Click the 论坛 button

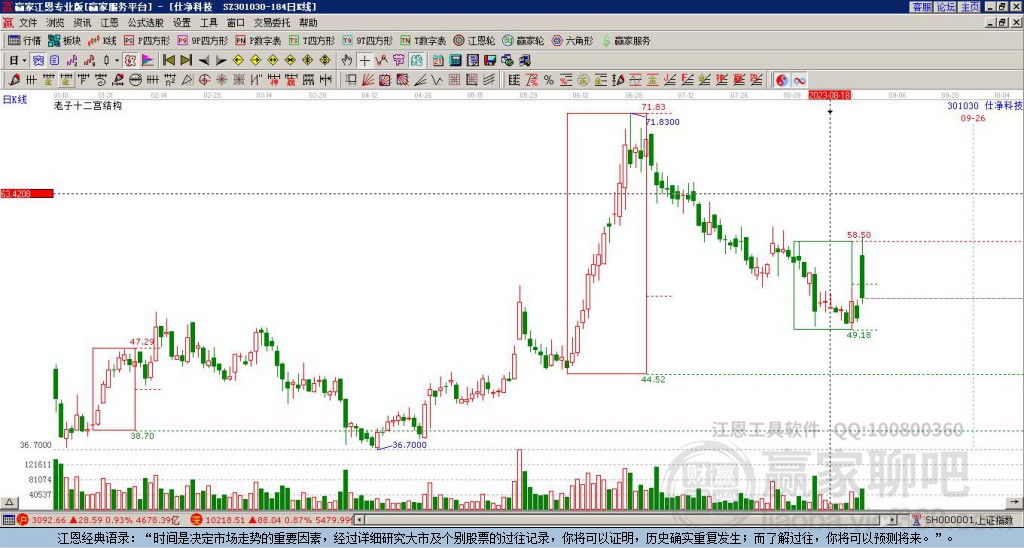point(946,7)
